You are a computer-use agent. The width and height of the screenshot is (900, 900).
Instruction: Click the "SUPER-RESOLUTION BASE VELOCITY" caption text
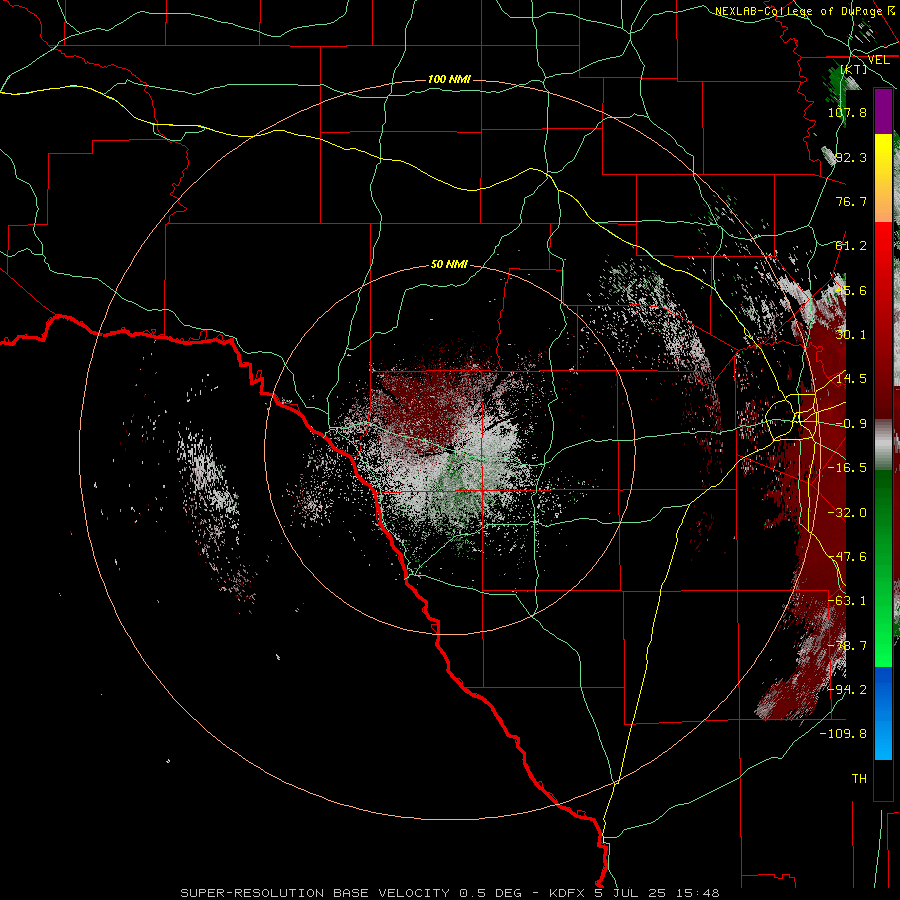tap(316, 893)
